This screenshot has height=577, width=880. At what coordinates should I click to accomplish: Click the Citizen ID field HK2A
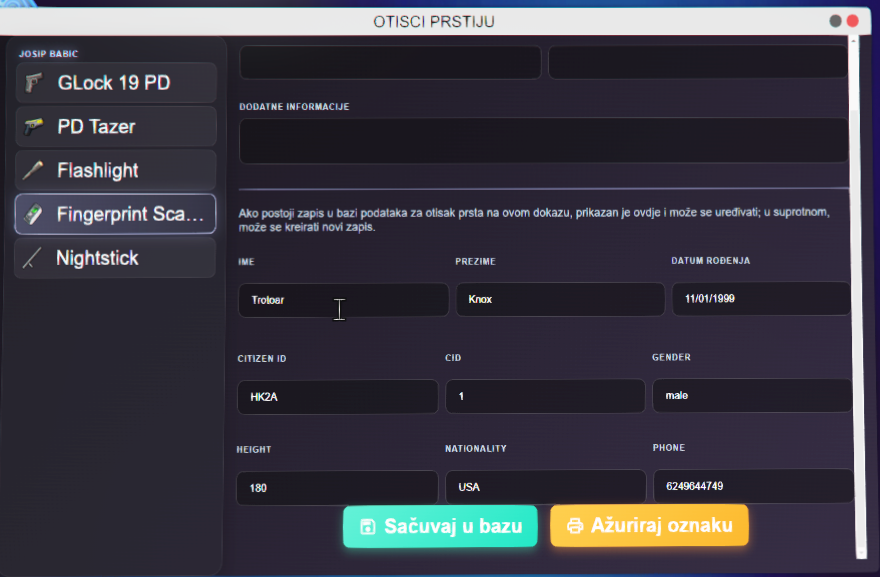(338, 397)
